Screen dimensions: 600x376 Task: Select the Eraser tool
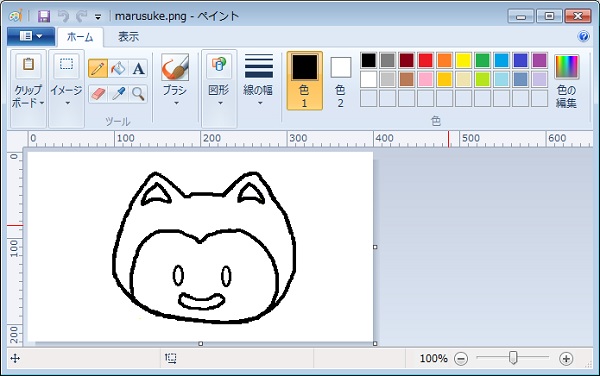pos(98,93)
